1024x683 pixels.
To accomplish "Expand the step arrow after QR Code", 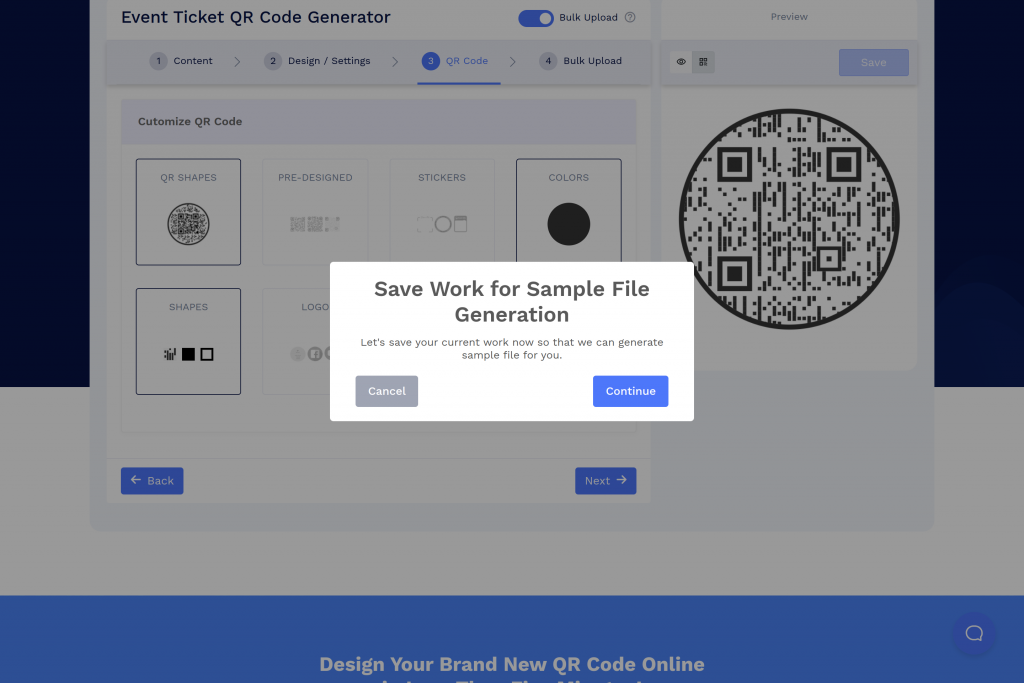I will (513, 61).
